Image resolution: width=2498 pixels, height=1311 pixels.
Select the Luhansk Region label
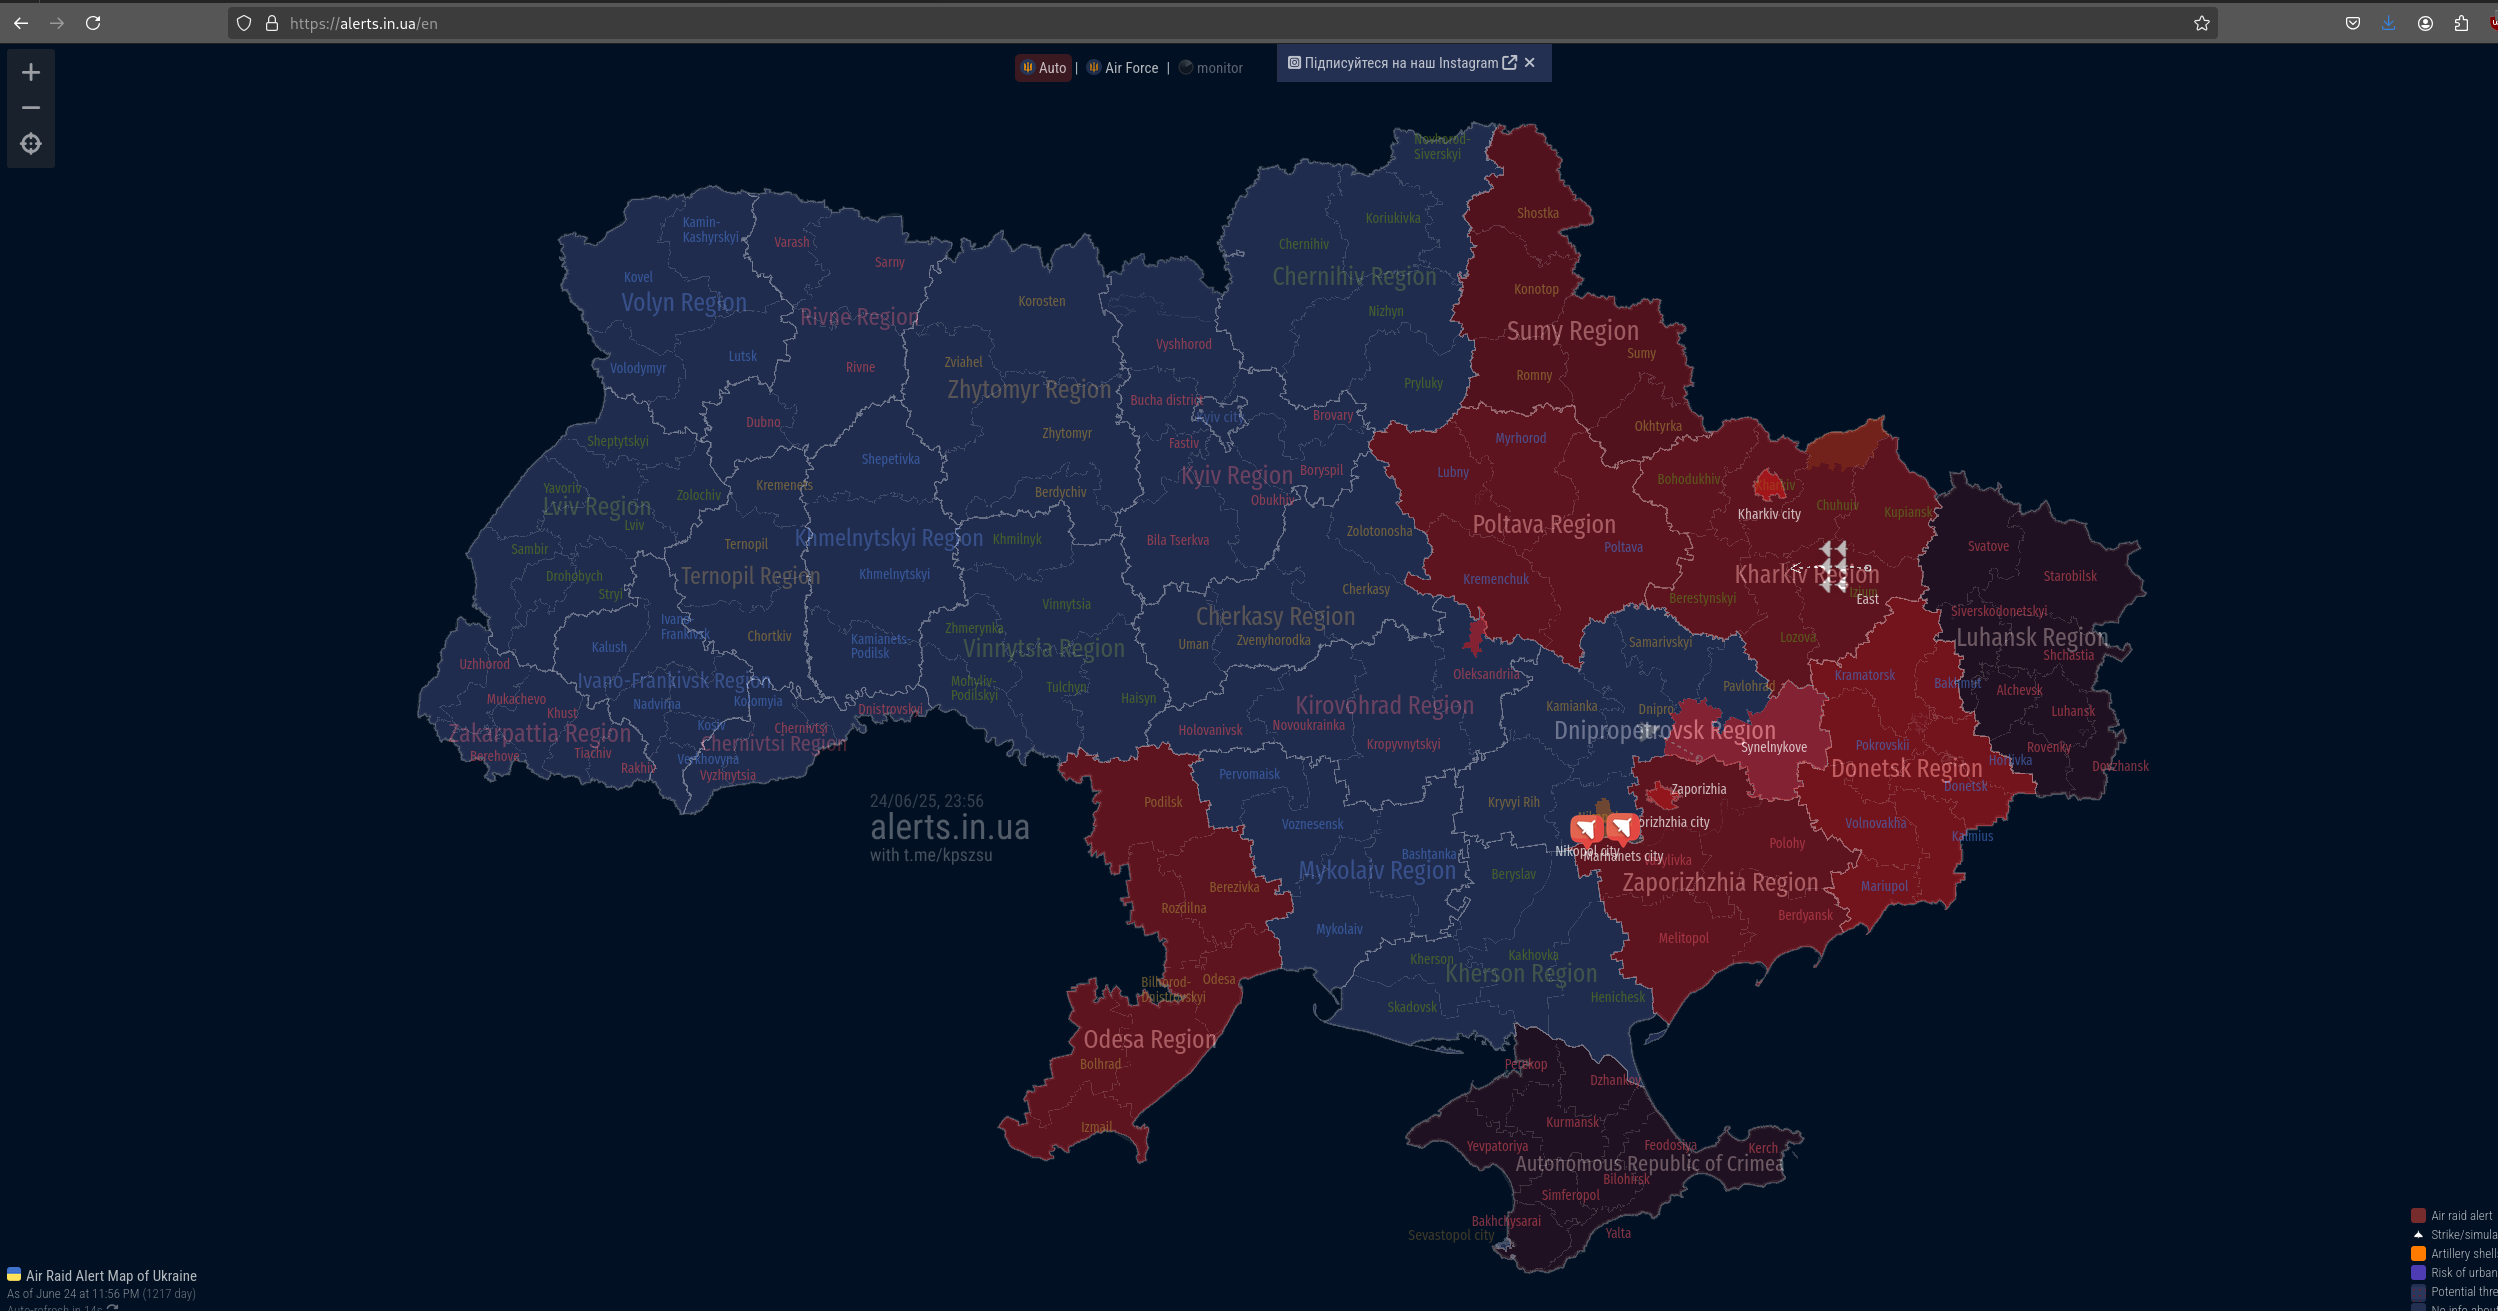[2031, 638]
